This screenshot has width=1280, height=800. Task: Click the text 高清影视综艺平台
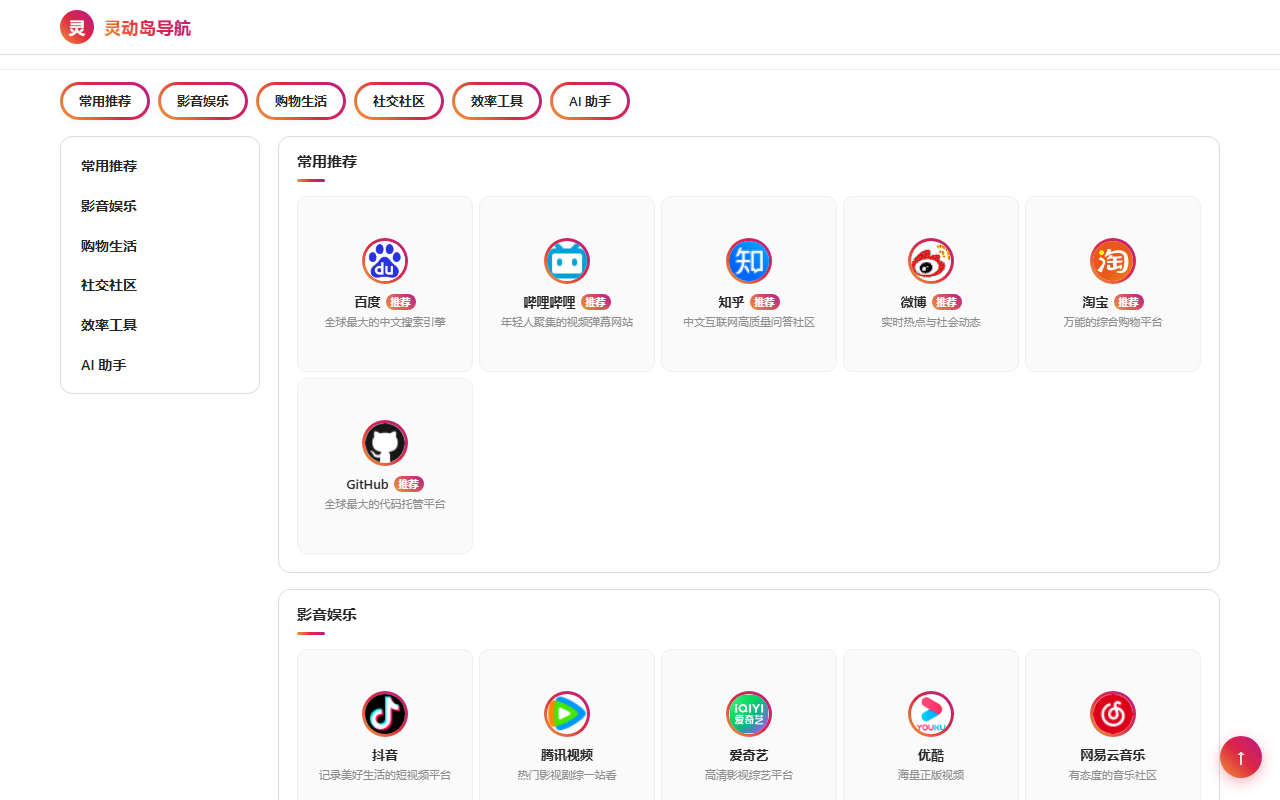click(749, 775)
